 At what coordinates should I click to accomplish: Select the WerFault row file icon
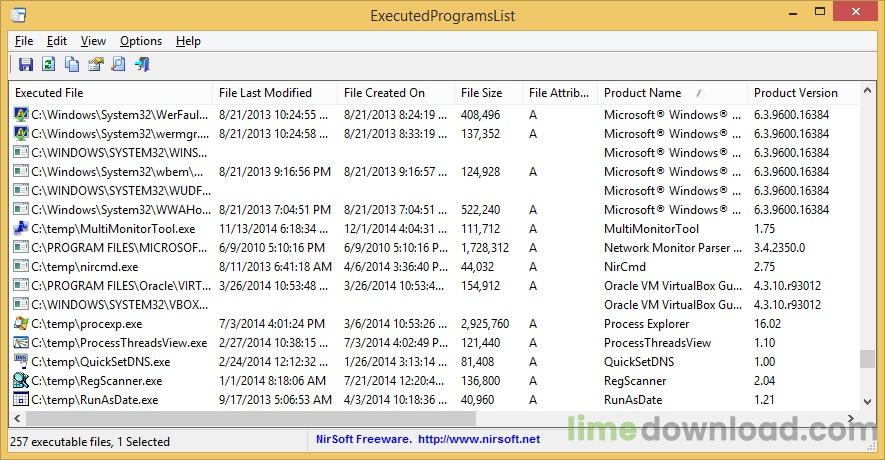pos(21,115)
